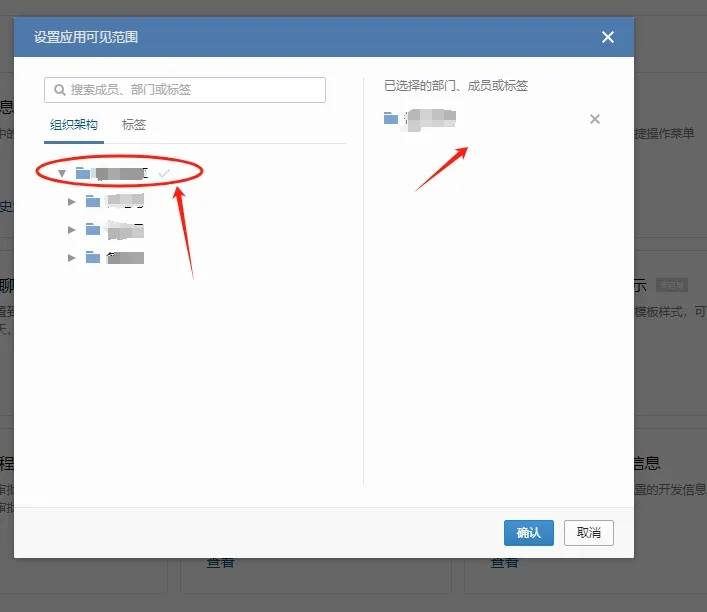Expand the third sub-department arrow
This screenshot has height=612, width=707.
[x=72, y=258]
